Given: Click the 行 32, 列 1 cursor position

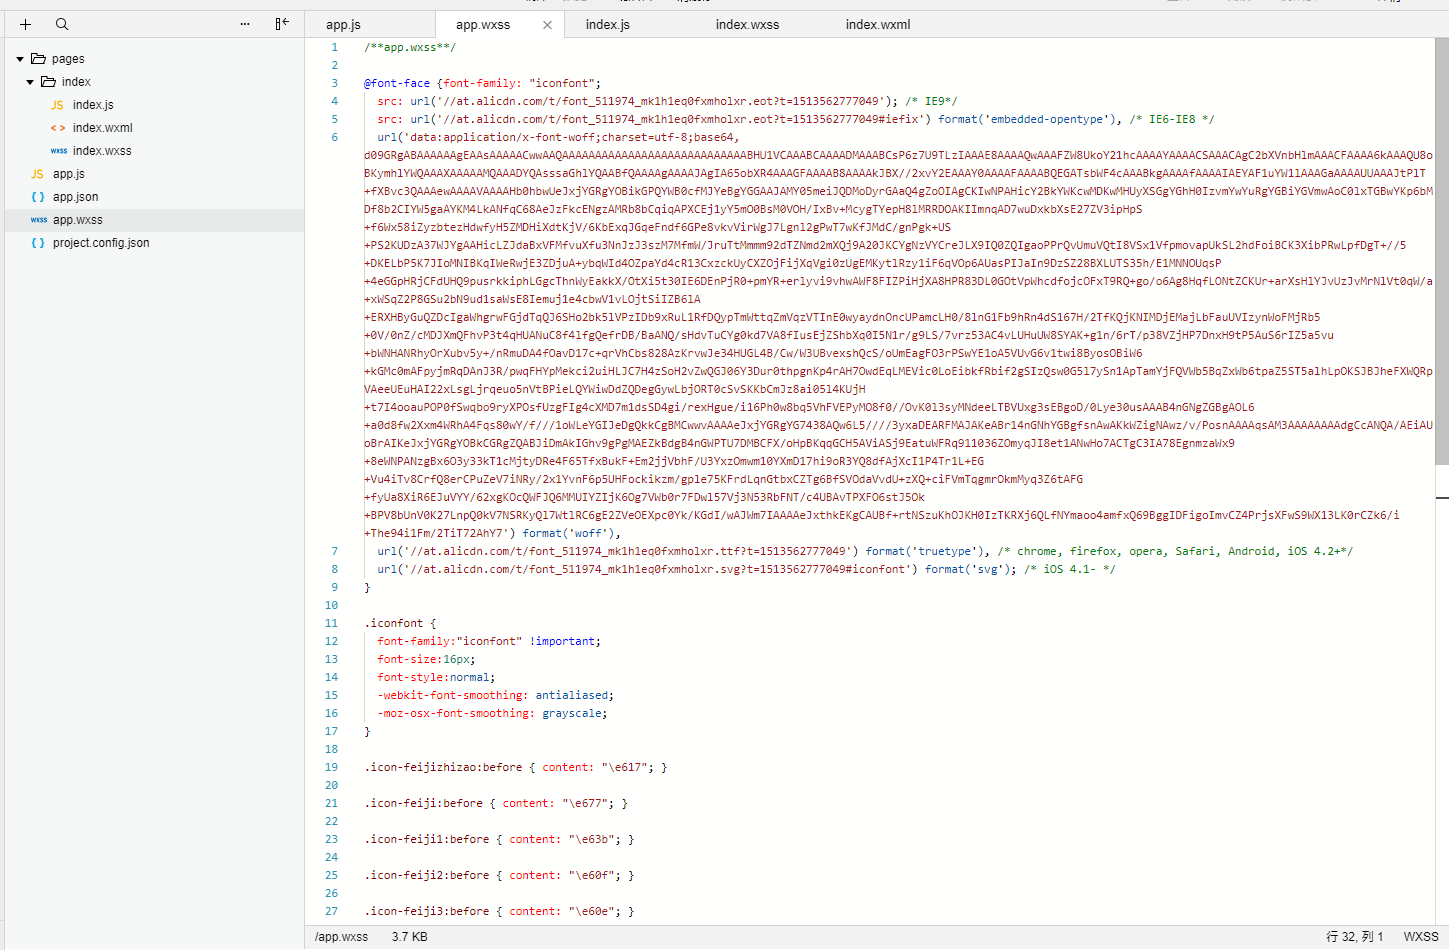Looking at the screenshot, I should tap(1354, 937).
